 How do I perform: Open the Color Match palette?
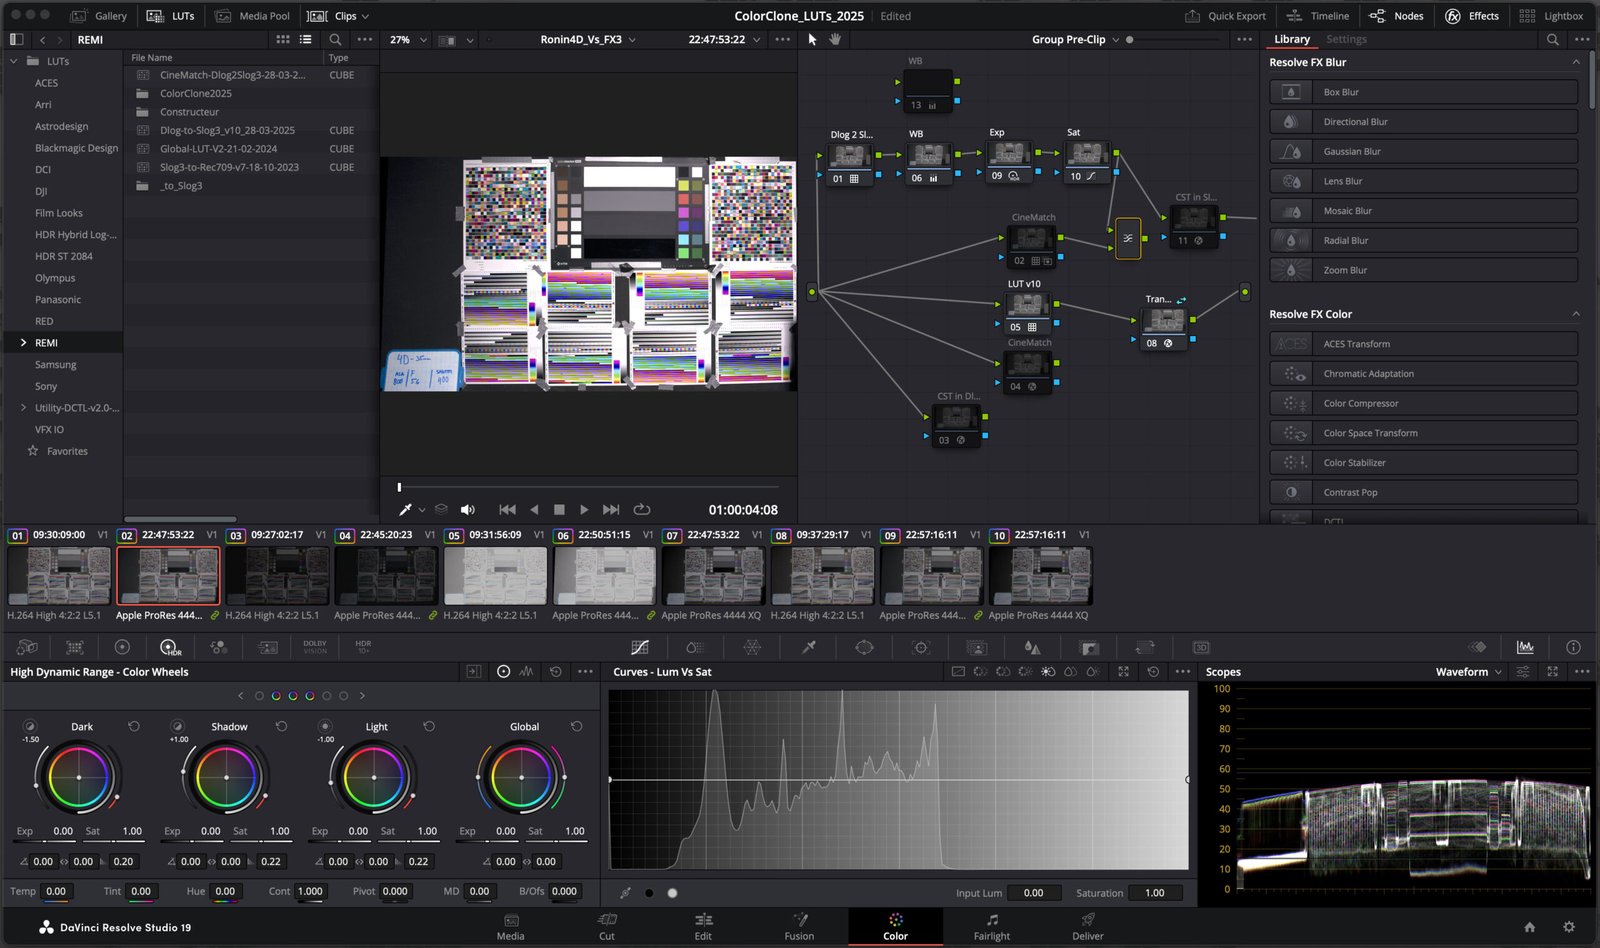tap(74, 647)
